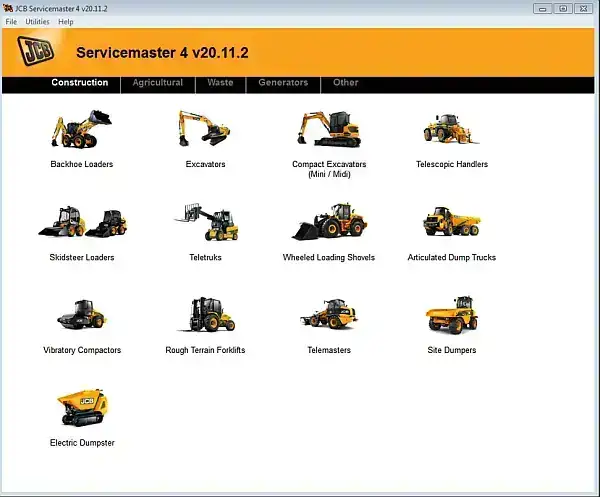600x497 pixels.
Task: Click the Wheeled Loading Shovels picture
Action: [329, 222]
